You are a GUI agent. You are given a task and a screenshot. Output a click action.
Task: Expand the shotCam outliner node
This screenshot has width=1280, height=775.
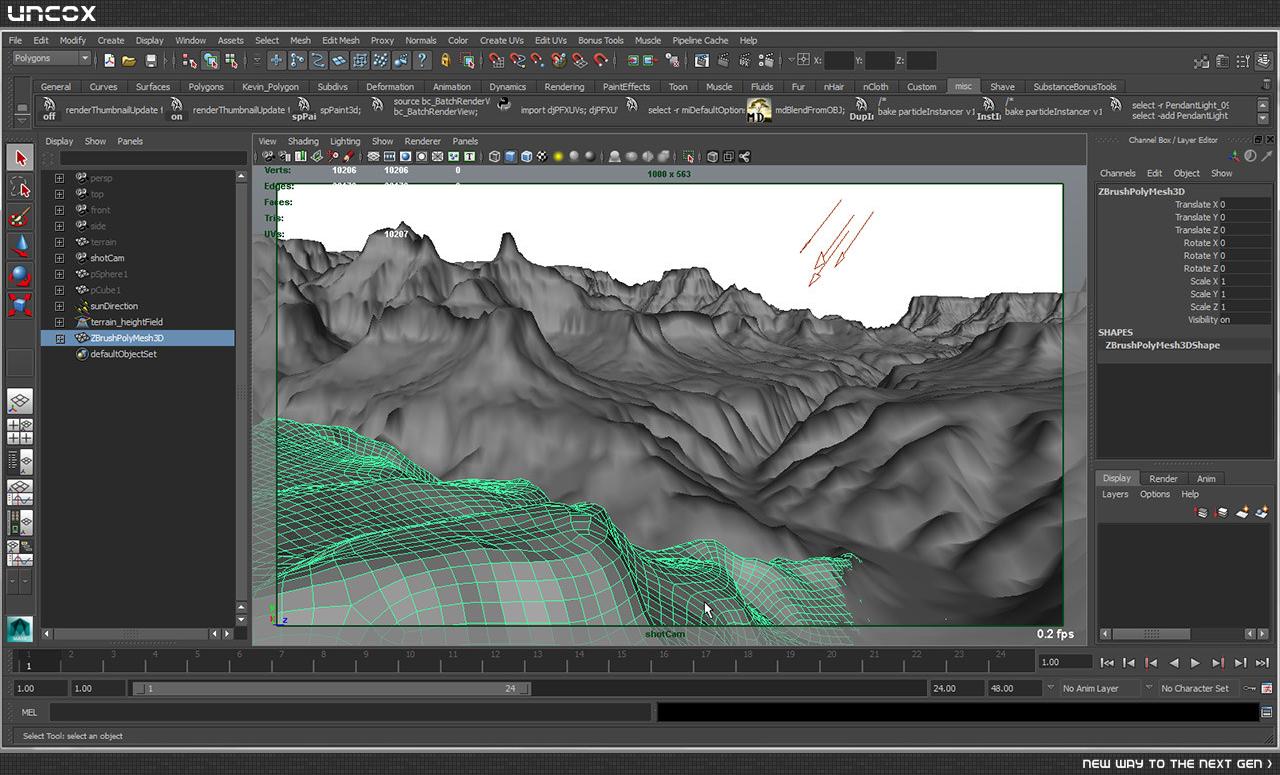(60, 258)
